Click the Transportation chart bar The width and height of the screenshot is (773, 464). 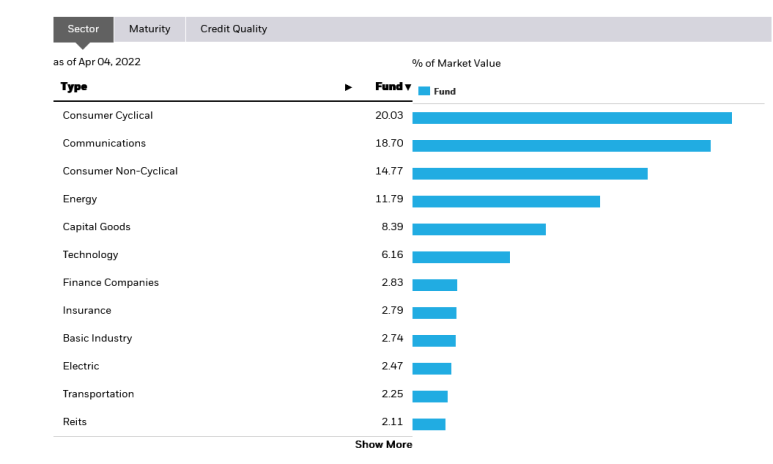[x=430, y=397]
